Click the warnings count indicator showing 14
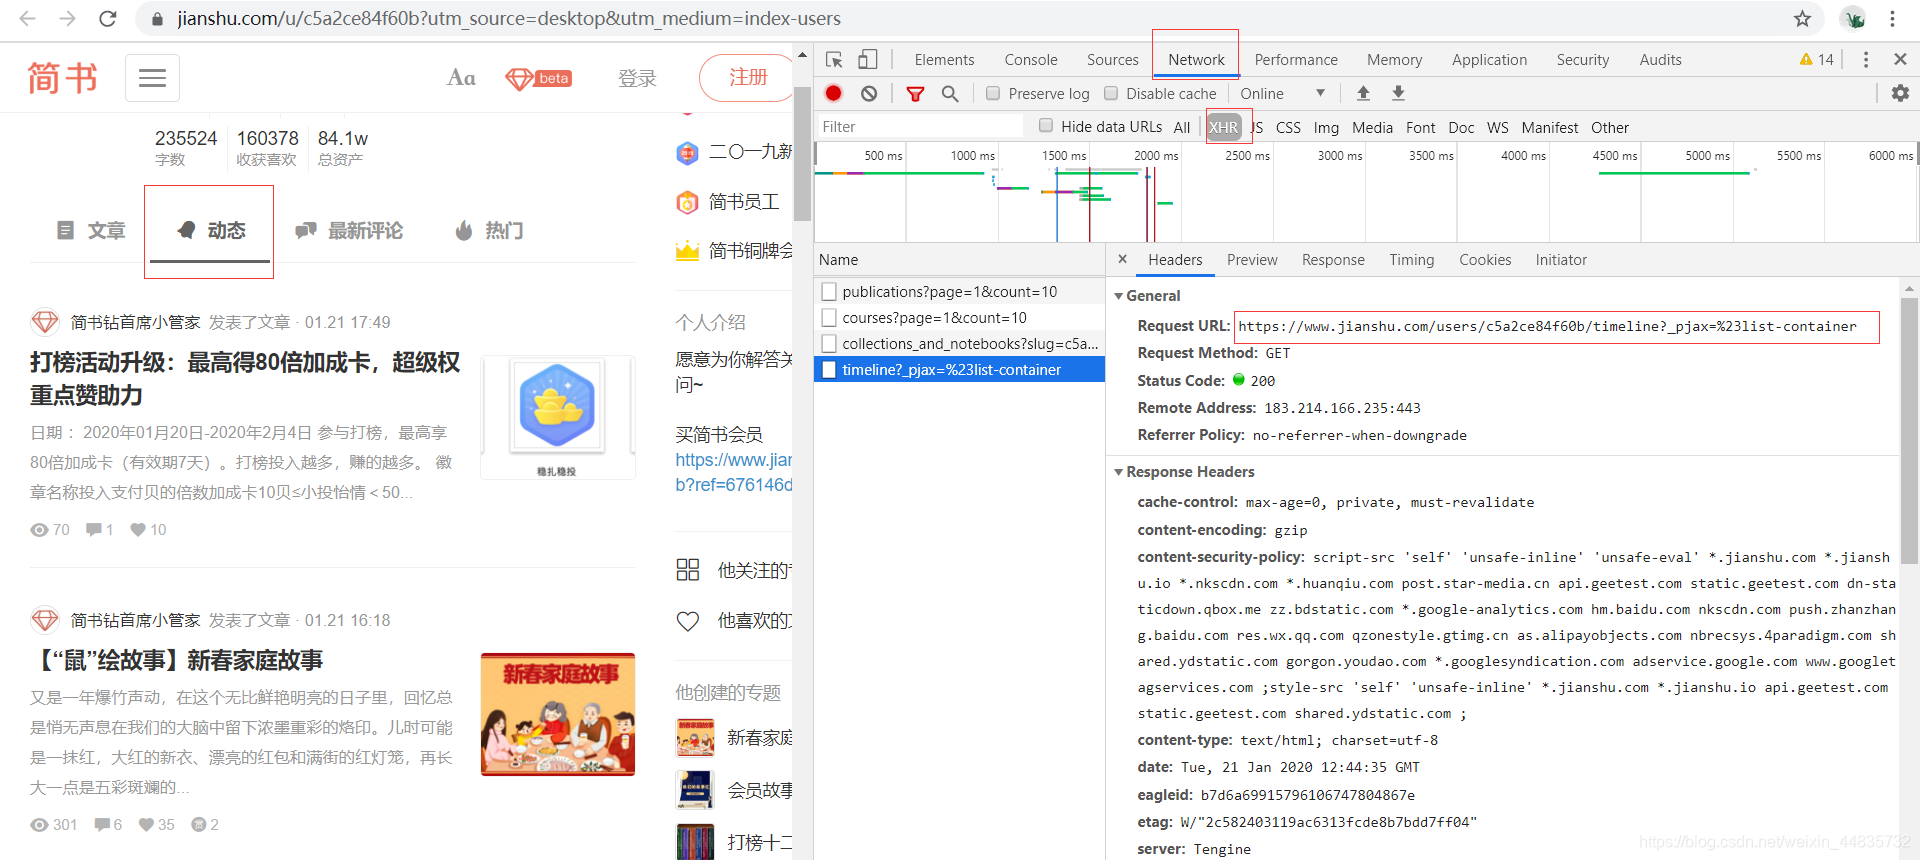 (x=1816, y=60)
